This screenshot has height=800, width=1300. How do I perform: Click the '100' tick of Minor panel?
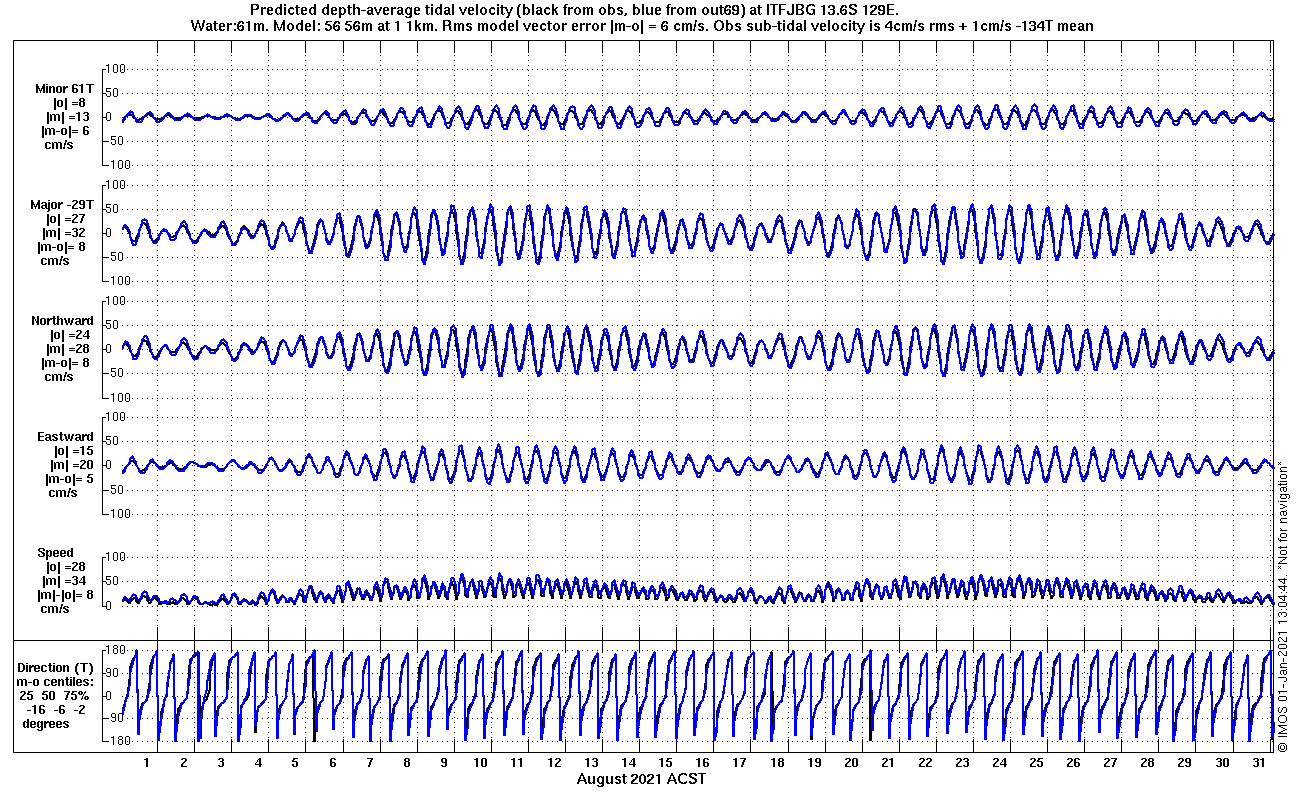[114, 69]
